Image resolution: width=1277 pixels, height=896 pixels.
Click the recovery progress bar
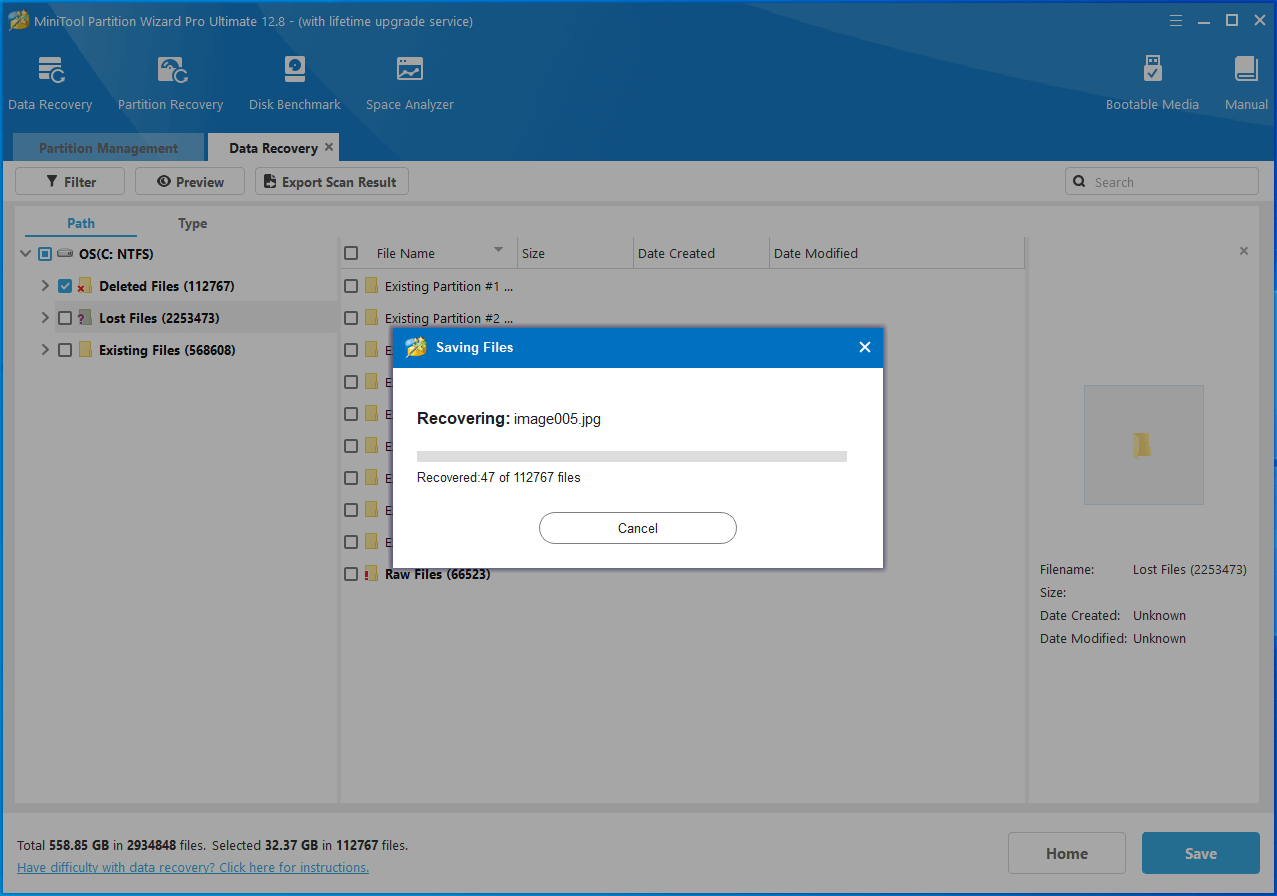point(632,456)
